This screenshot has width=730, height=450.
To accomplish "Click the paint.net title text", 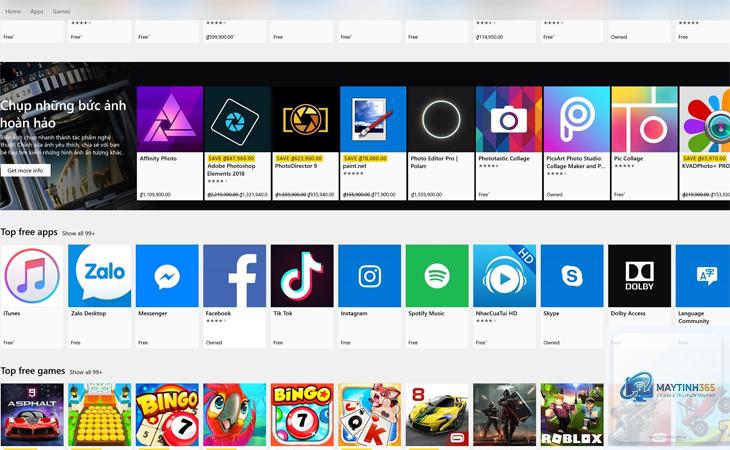I will click(x=355, y=166).
